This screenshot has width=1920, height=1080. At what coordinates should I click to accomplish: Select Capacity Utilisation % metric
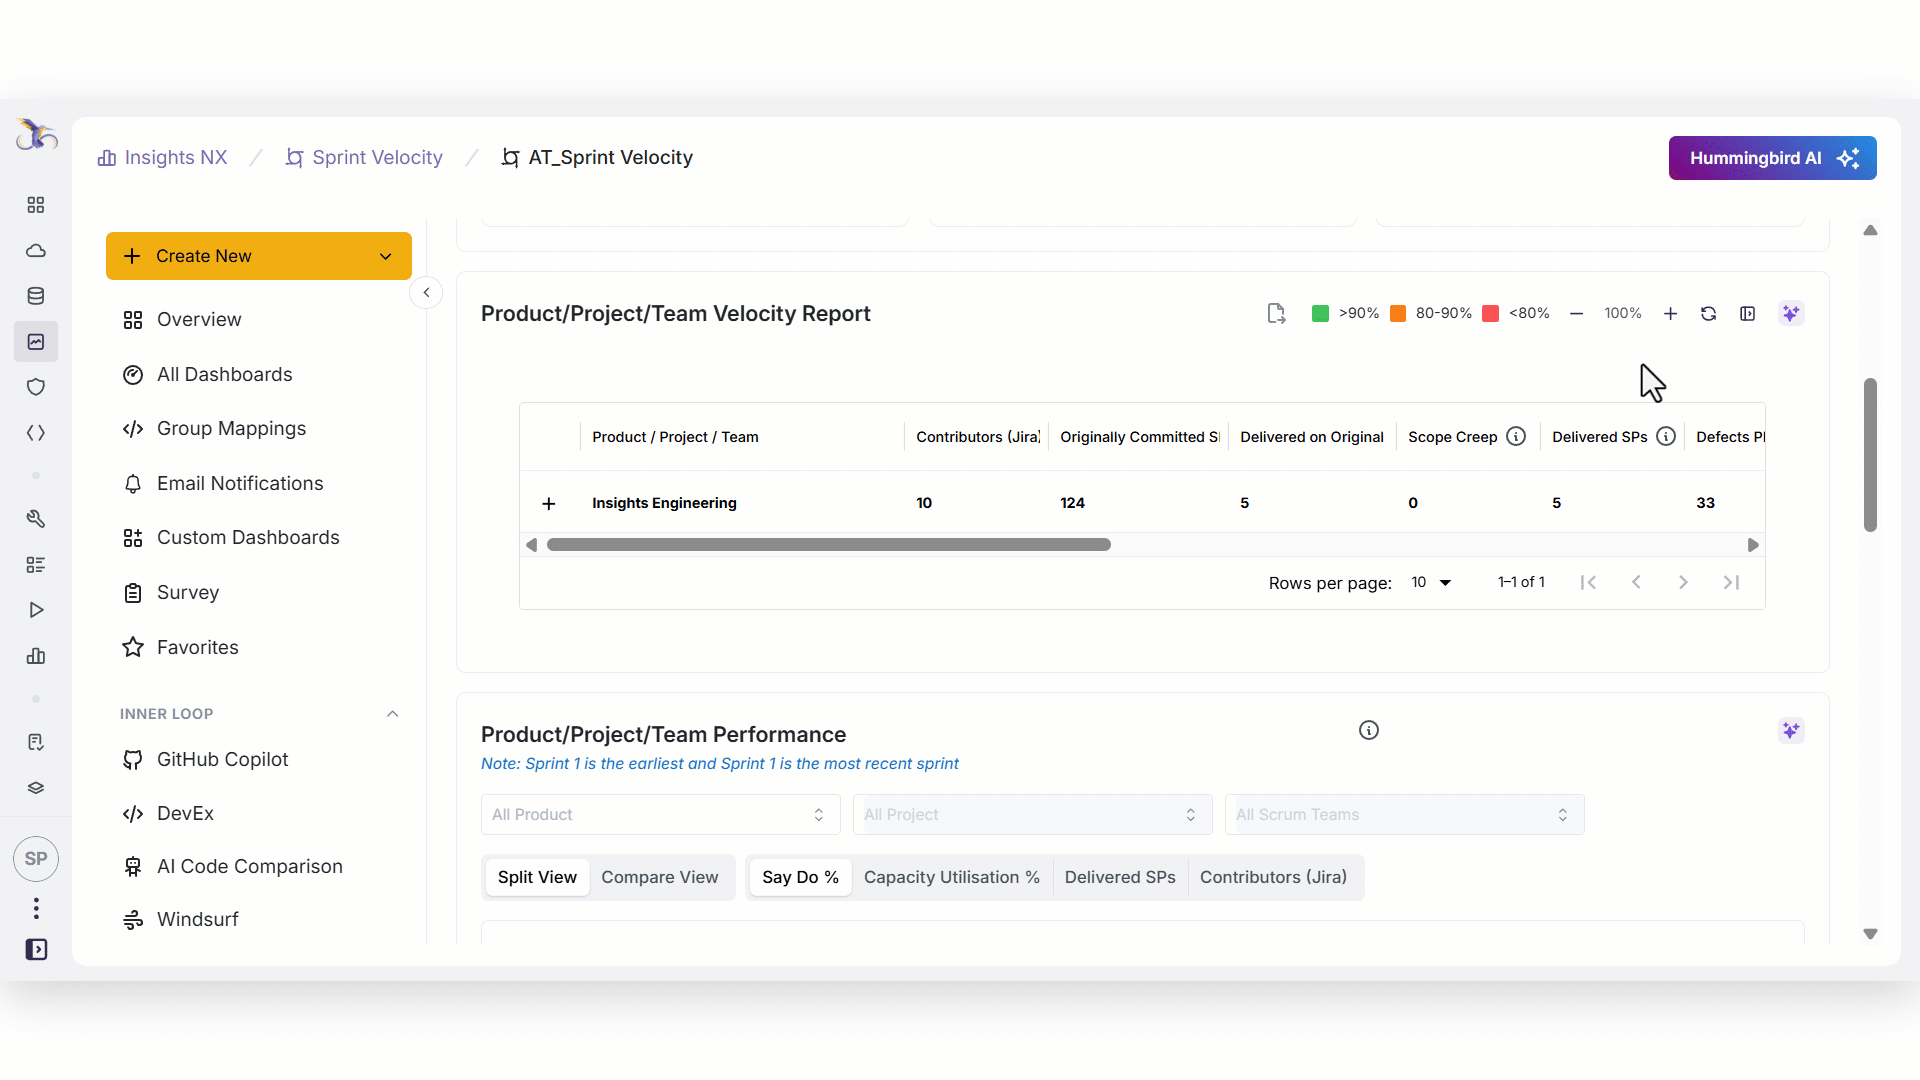[x=951, y=877]
